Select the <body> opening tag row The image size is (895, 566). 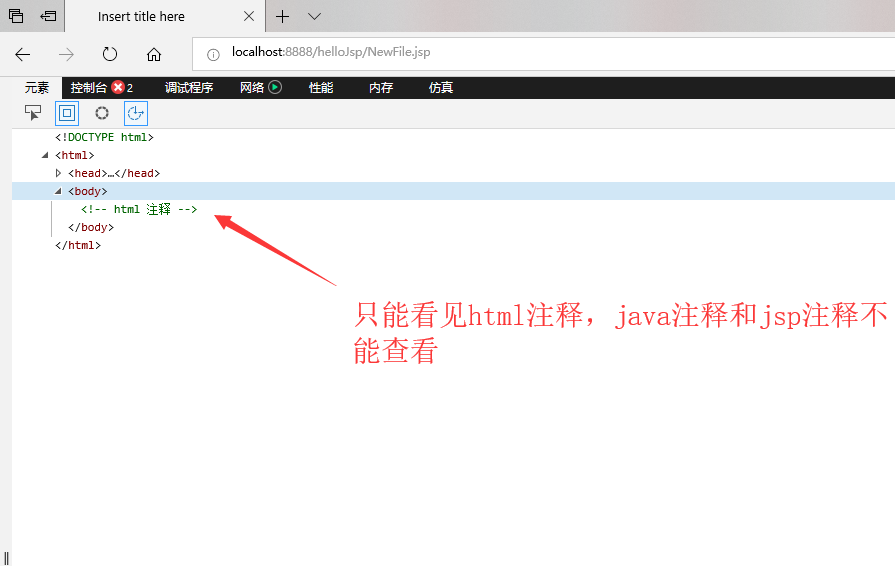click(453, 191)
